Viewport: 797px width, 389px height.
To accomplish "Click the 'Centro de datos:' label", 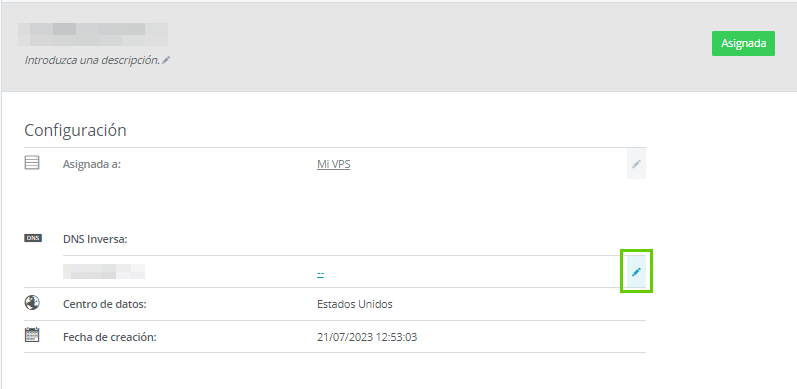I will point(105,305).
